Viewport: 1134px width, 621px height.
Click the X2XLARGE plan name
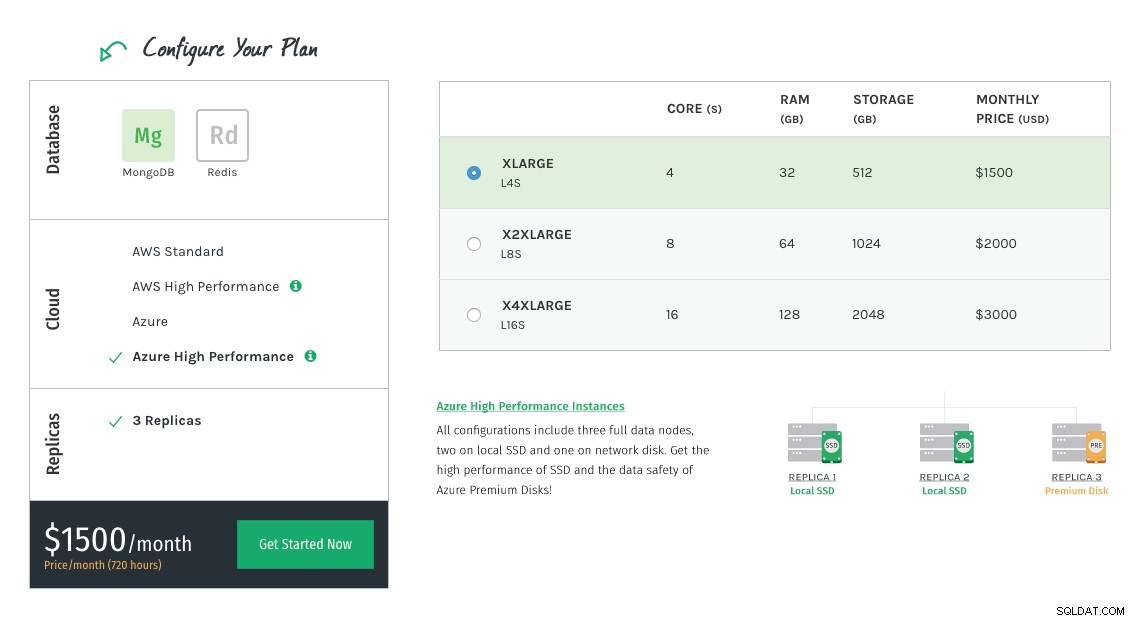537,234
